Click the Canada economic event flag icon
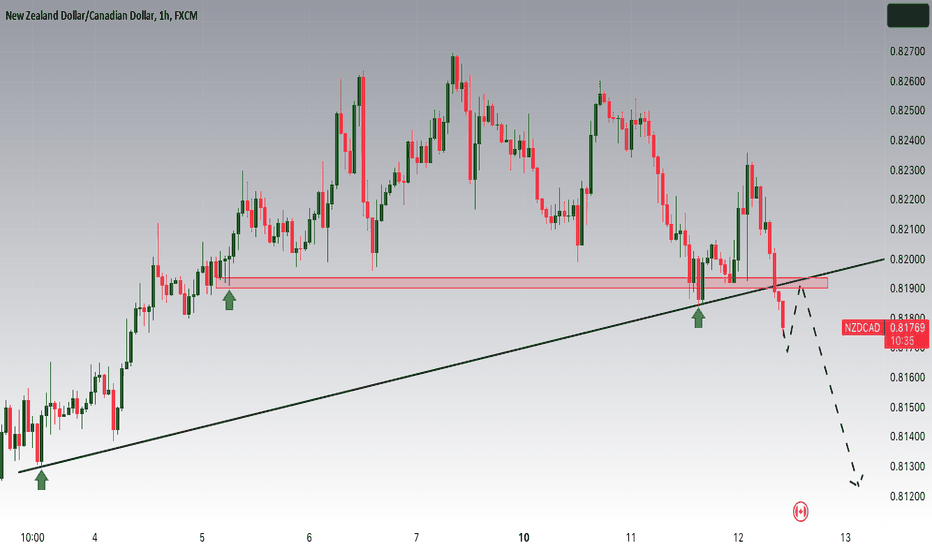Image resolution: width=932 pixels, height=550 pixels. pyautogui.click(x=801, y=511)
